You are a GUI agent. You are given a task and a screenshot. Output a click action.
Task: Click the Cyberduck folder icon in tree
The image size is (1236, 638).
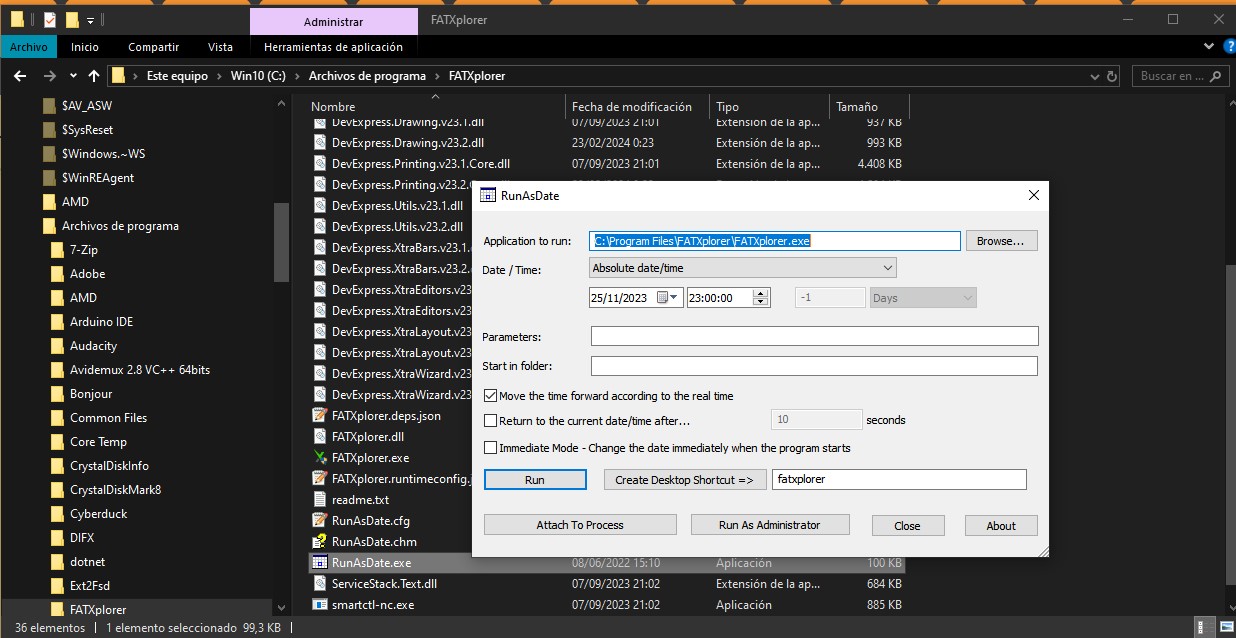coord(58,514)
